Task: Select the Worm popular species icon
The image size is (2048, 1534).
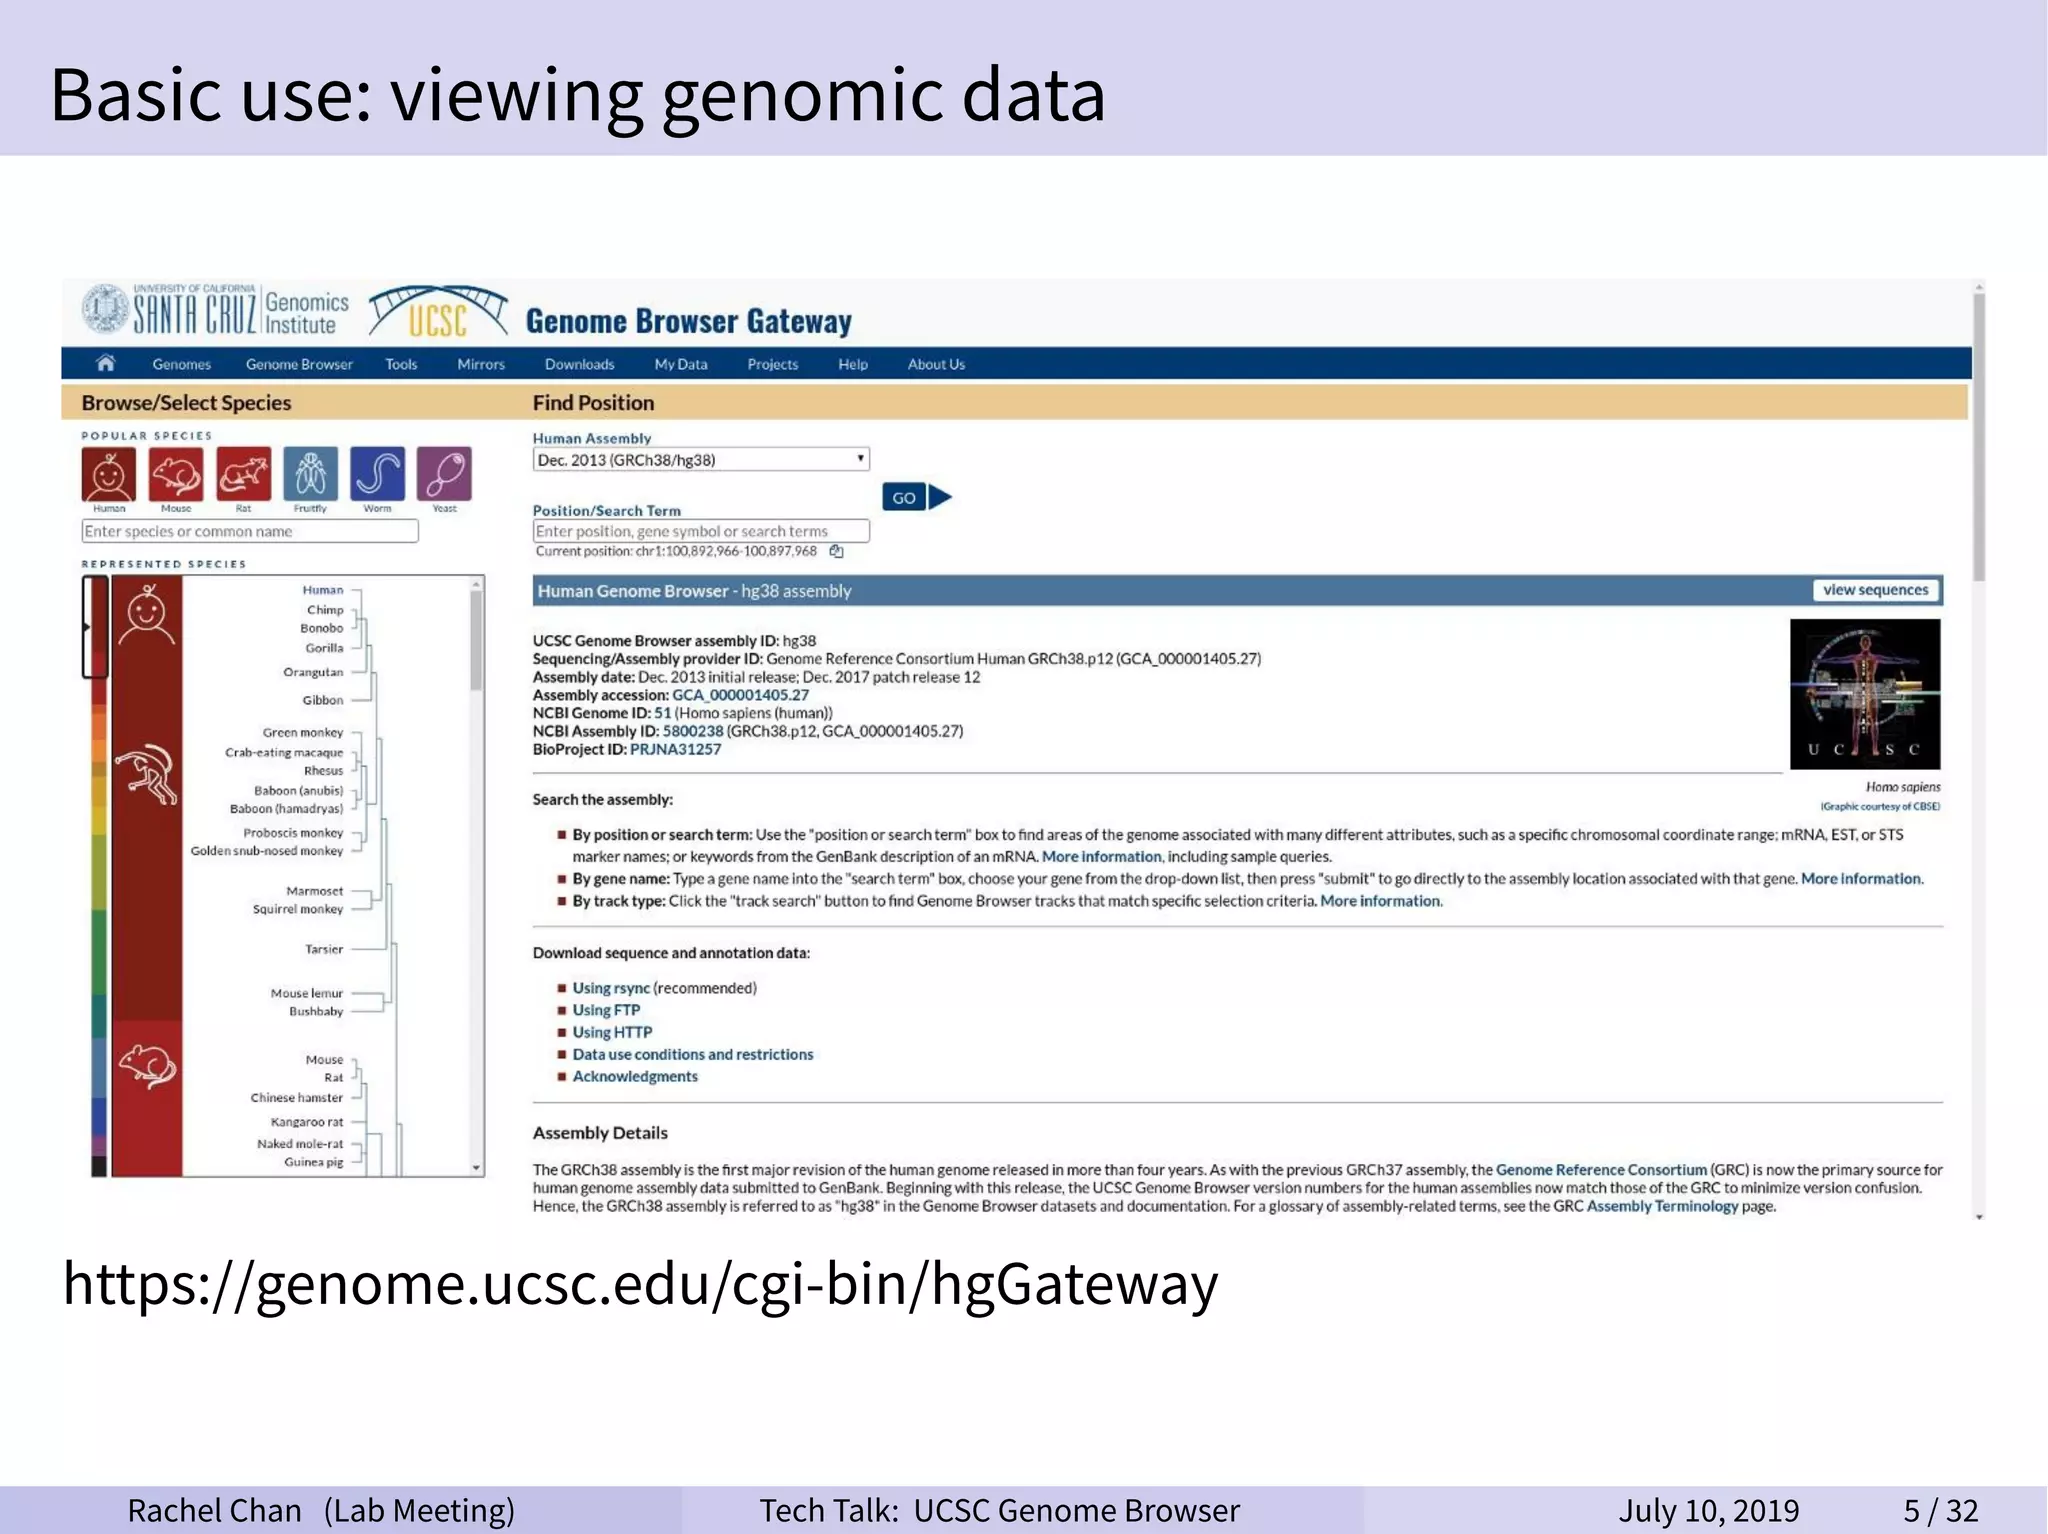Action: (377, 474)
